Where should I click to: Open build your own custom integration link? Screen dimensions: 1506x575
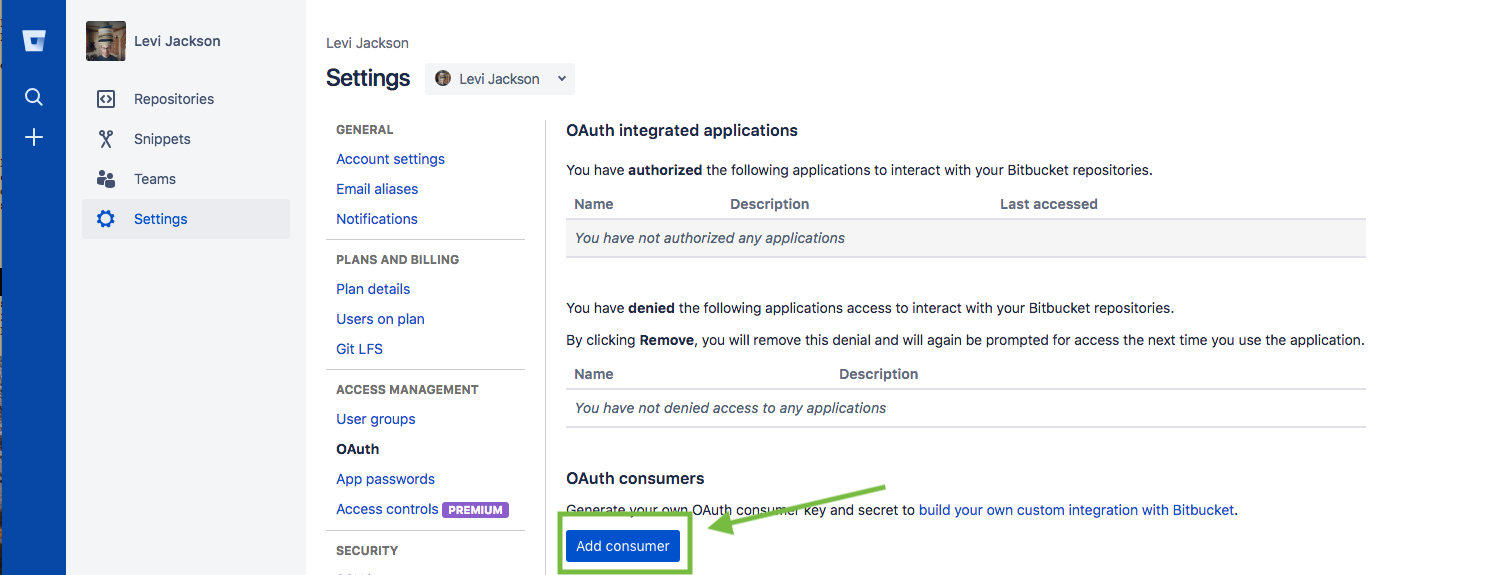1077,510
